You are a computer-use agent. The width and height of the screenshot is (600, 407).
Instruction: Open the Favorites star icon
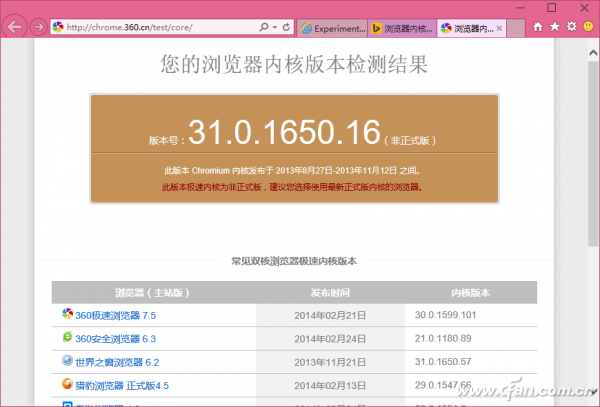coord(555,26)
